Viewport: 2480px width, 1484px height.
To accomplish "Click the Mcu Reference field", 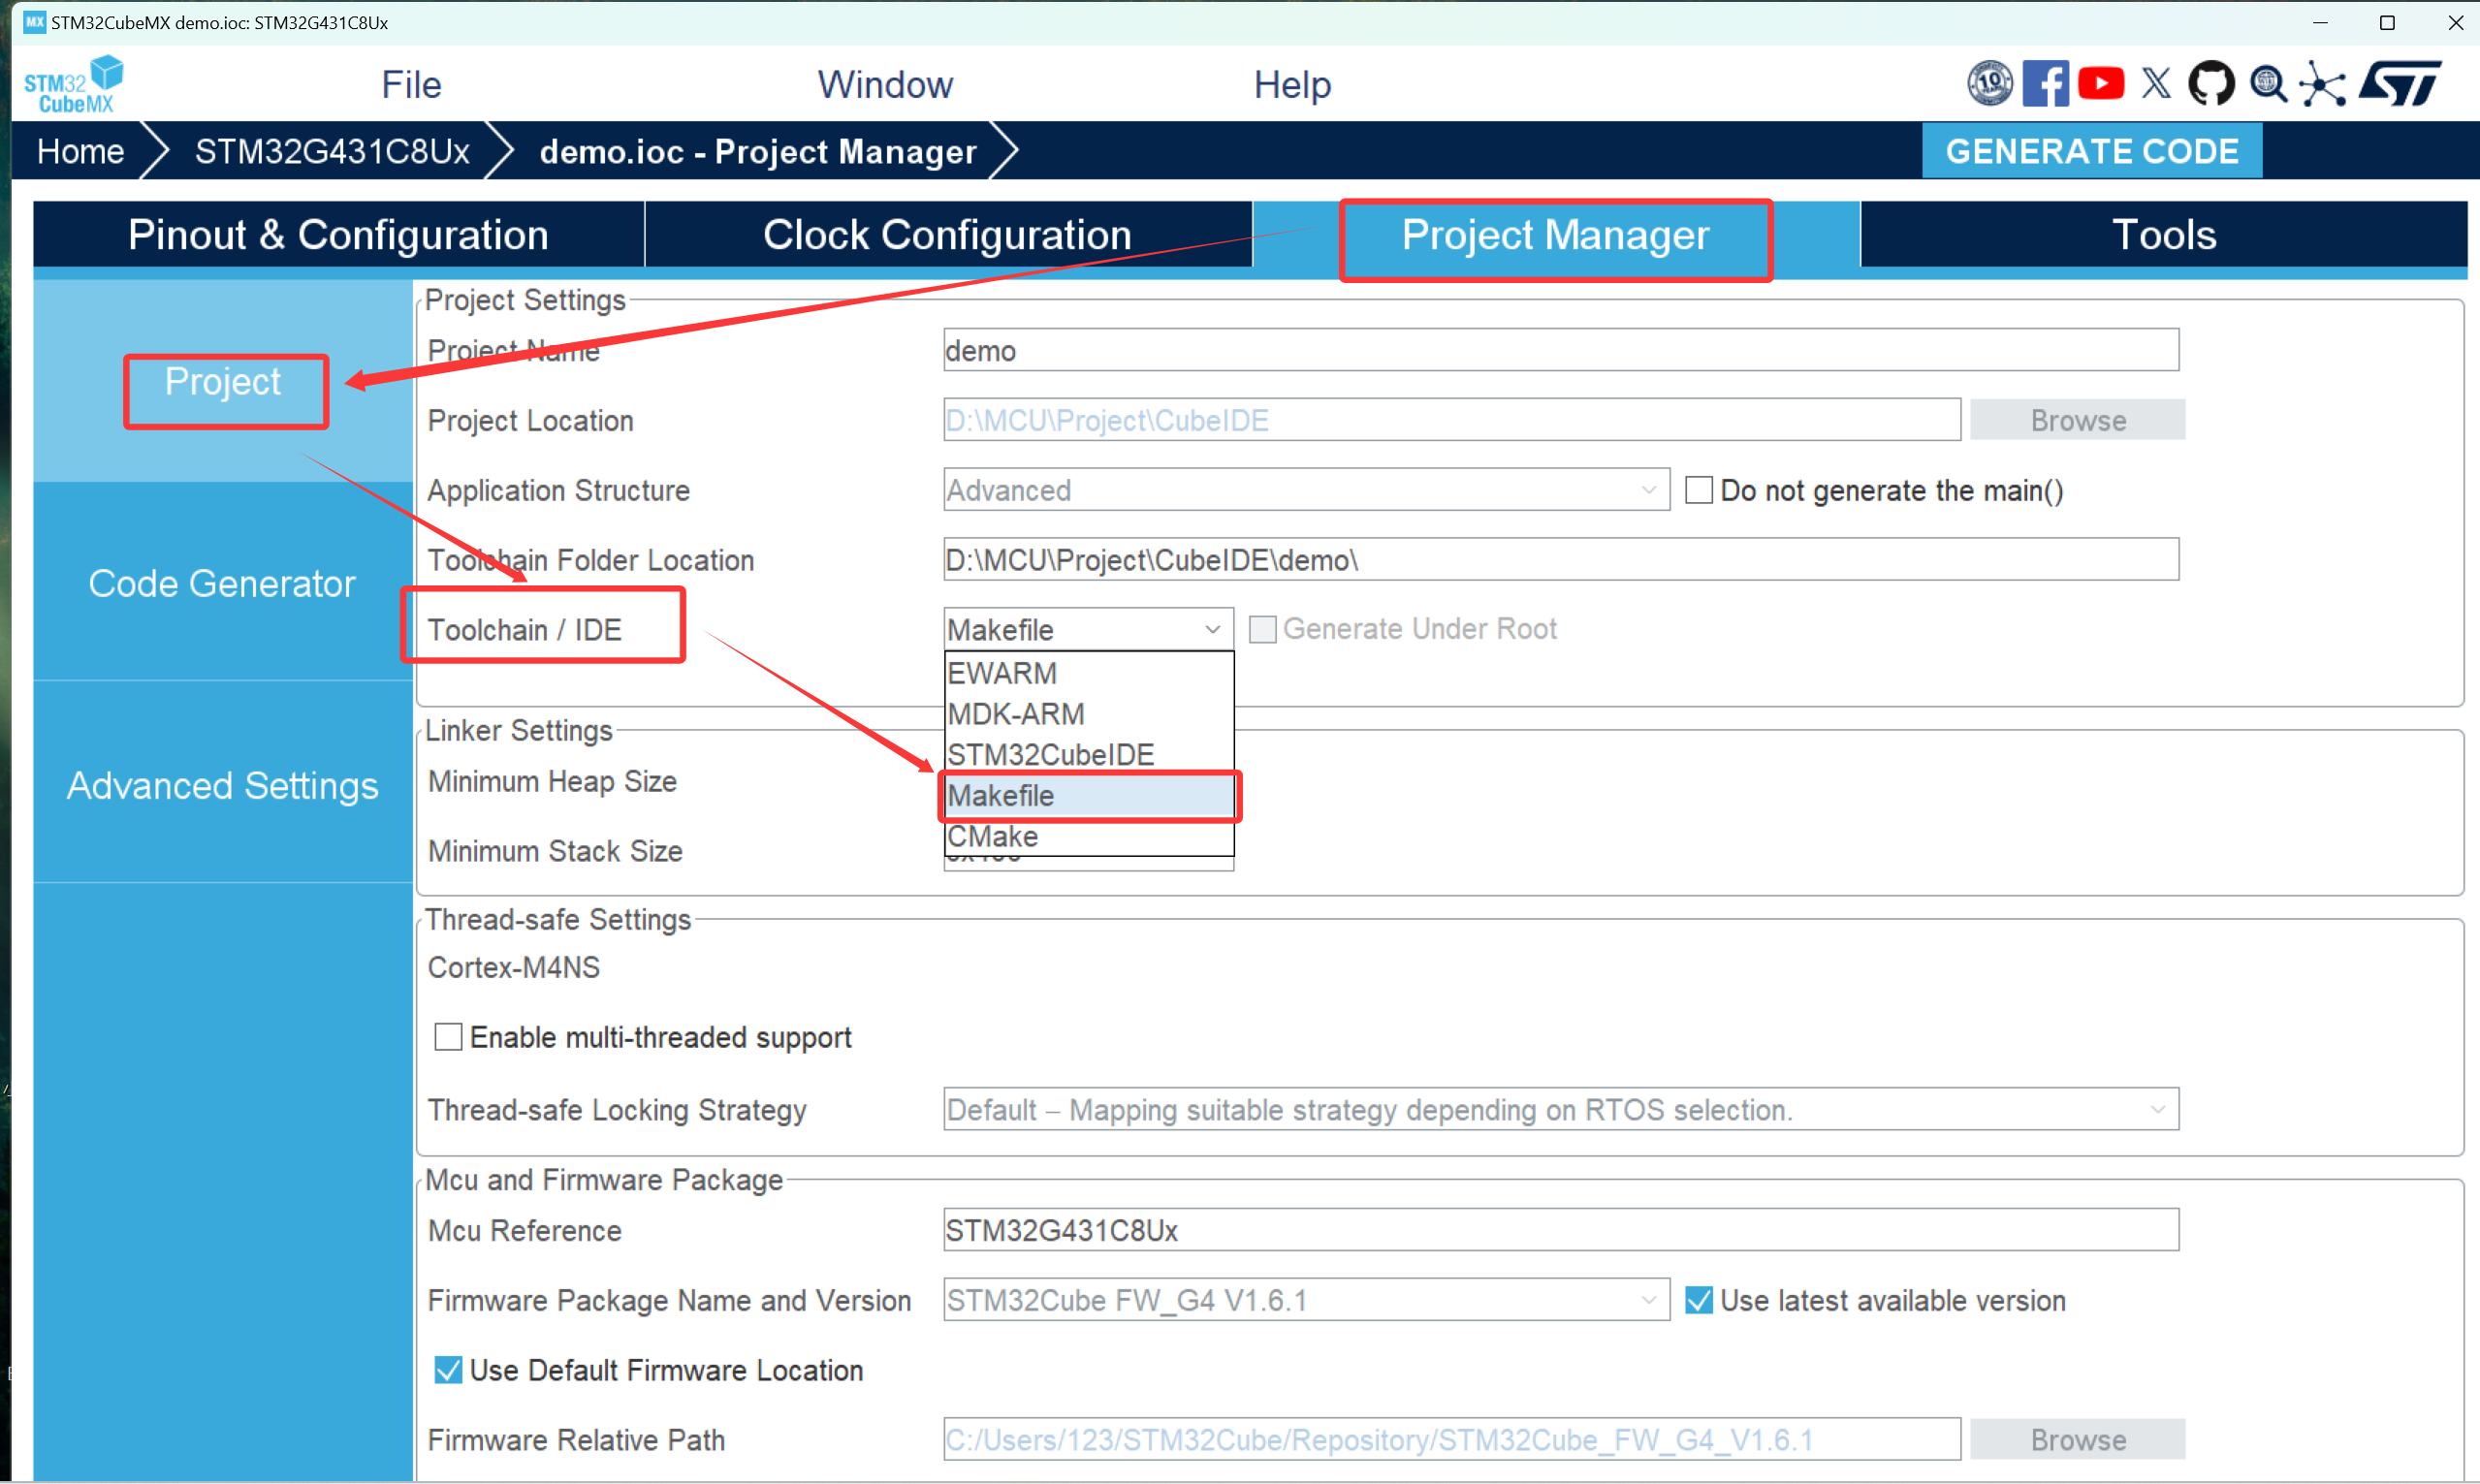I will (1561, 1230).
